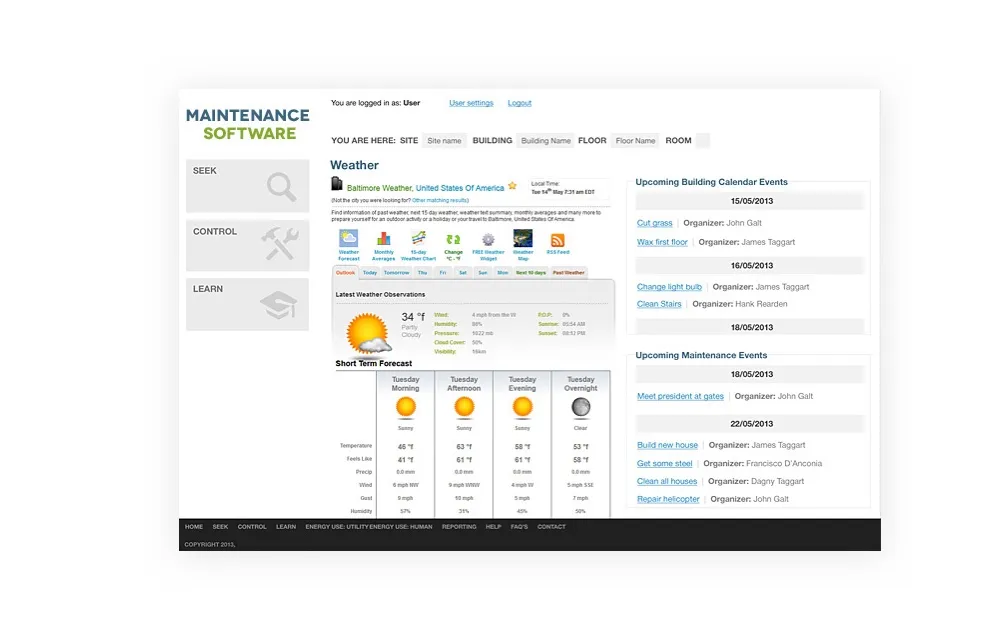
Task: Click the Building Name breadcrumb field
Action: [x=546, y=141]
